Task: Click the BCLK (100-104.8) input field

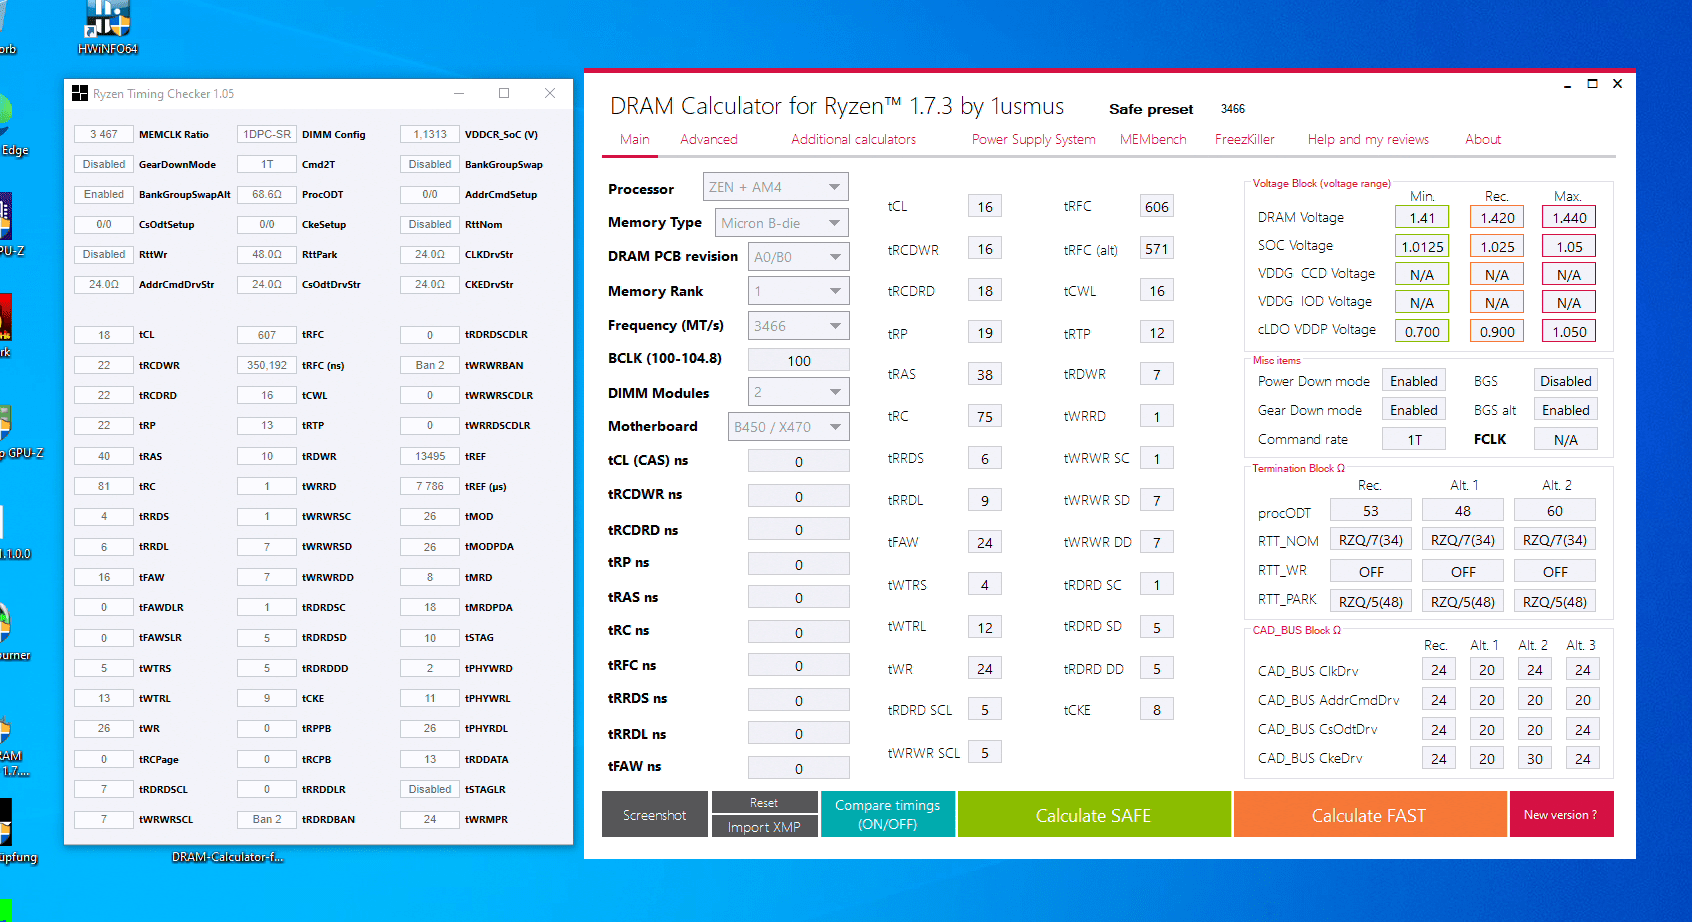Action: click(x=798, y=360)
